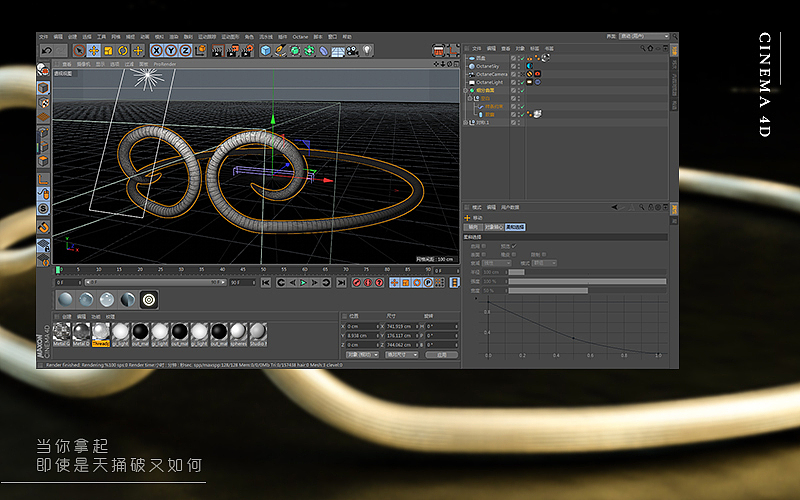Open the layout dropdown at top right

644,36
